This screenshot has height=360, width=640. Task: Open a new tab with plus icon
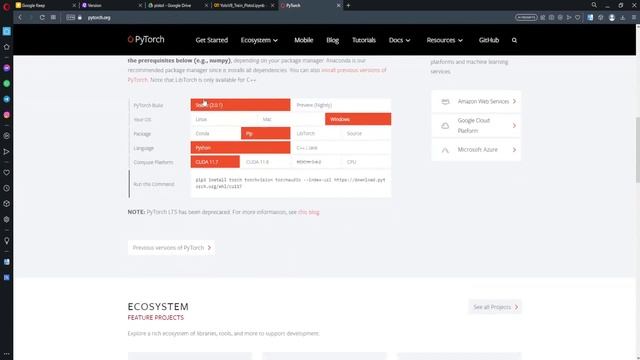point(348,6)
